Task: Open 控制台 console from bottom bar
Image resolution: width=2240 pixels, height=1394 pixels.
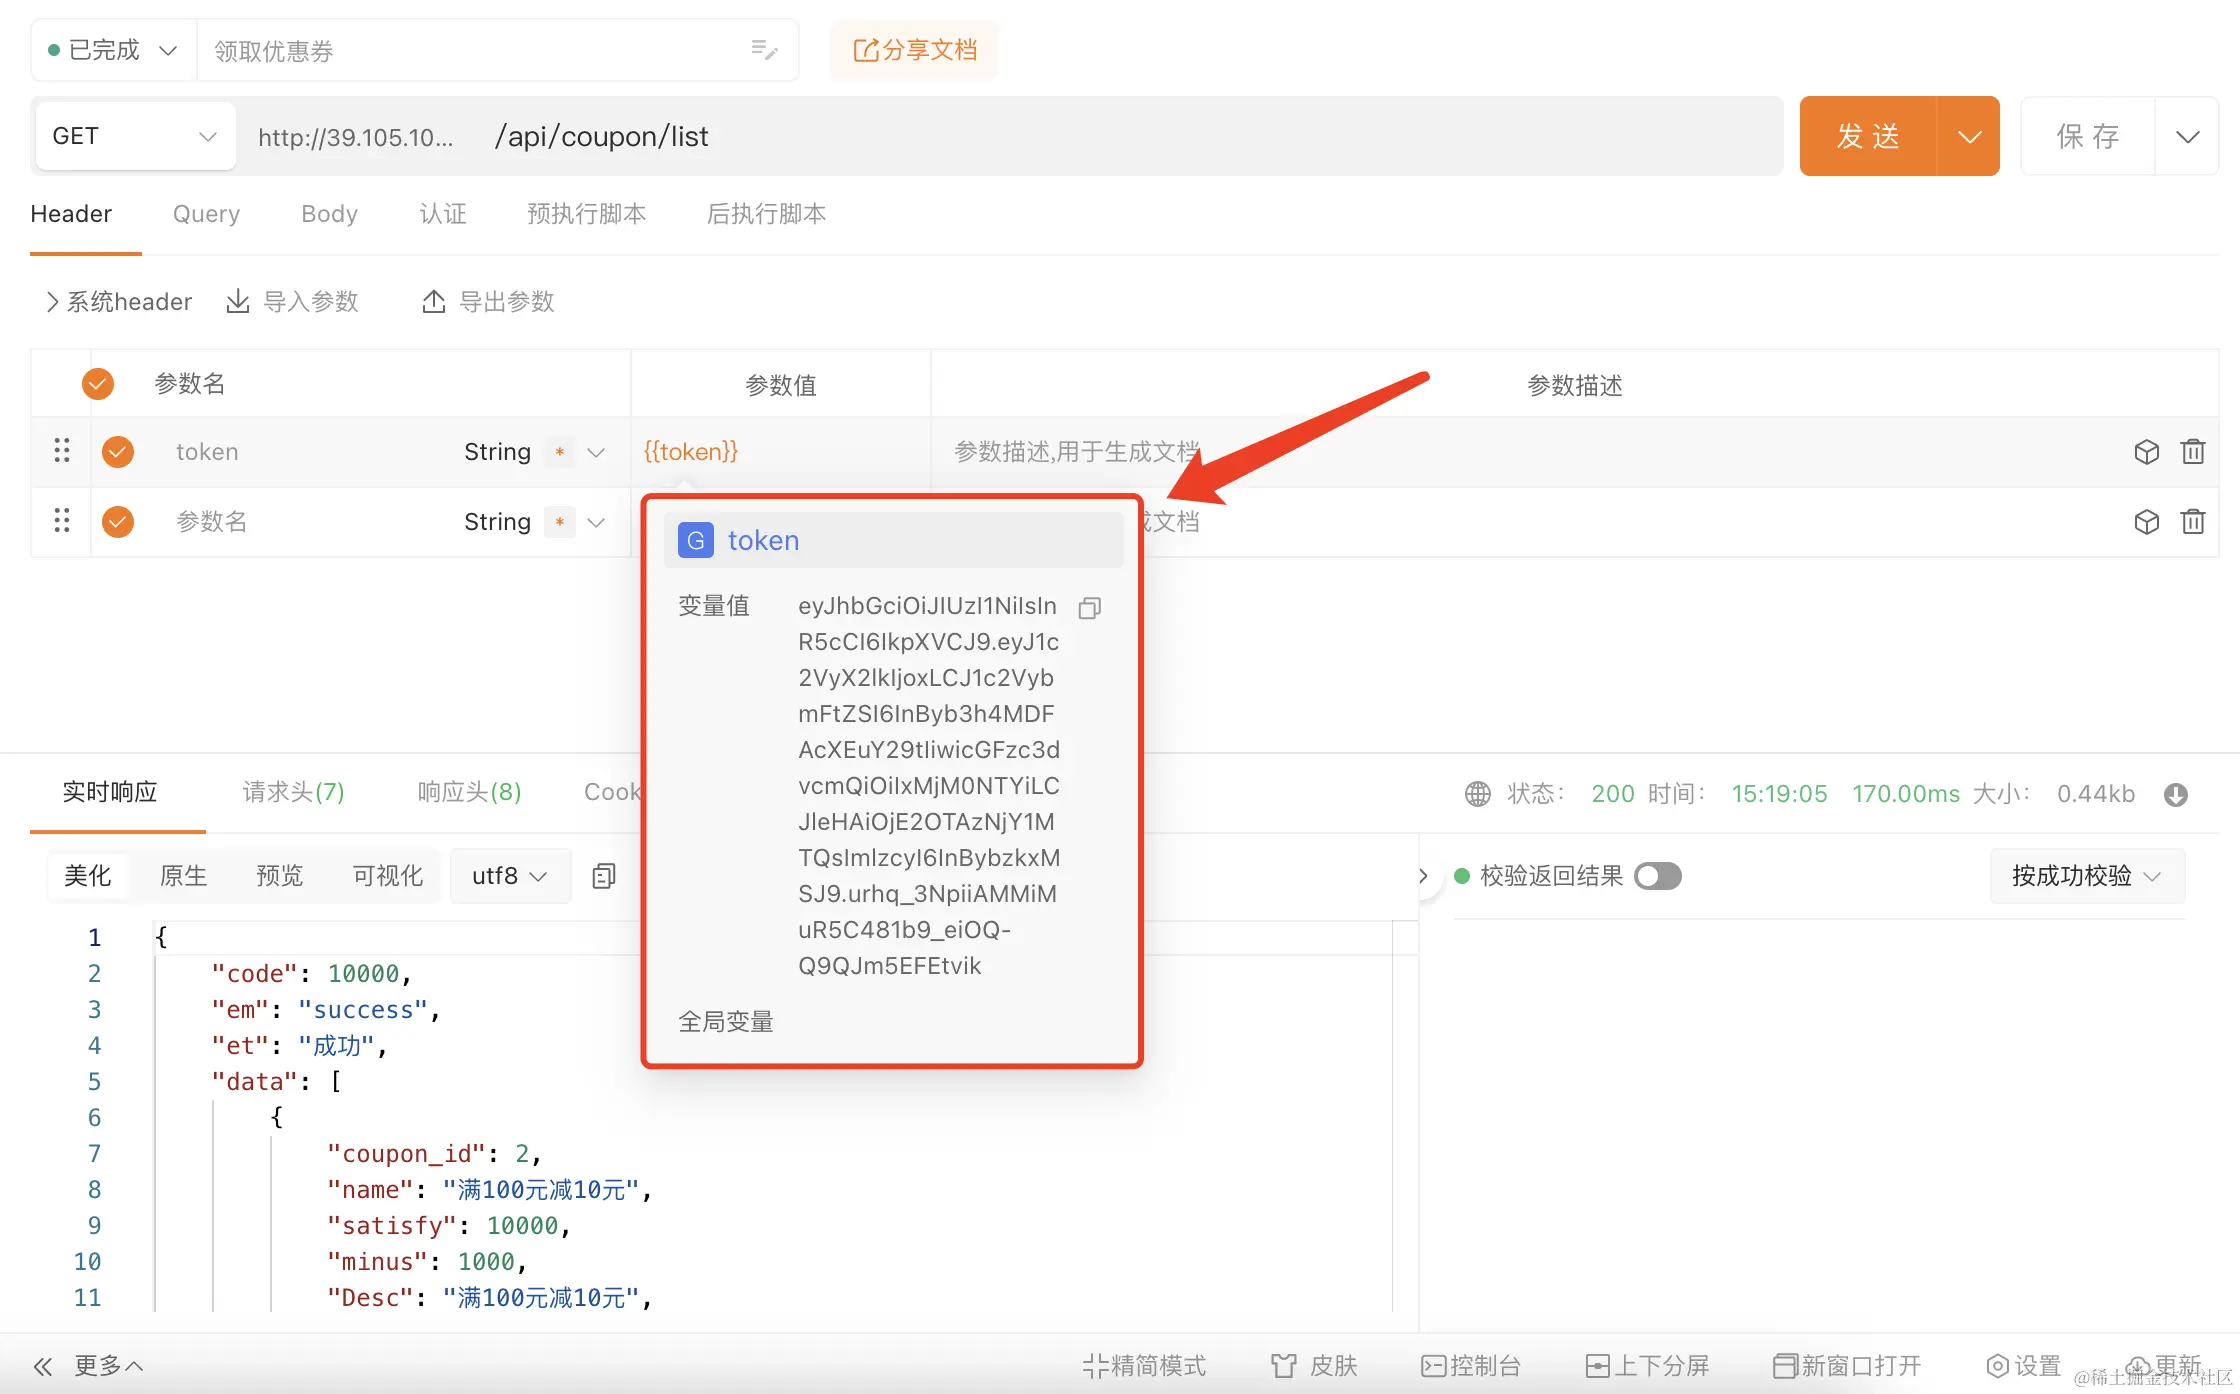Action: [1471, 1366]
